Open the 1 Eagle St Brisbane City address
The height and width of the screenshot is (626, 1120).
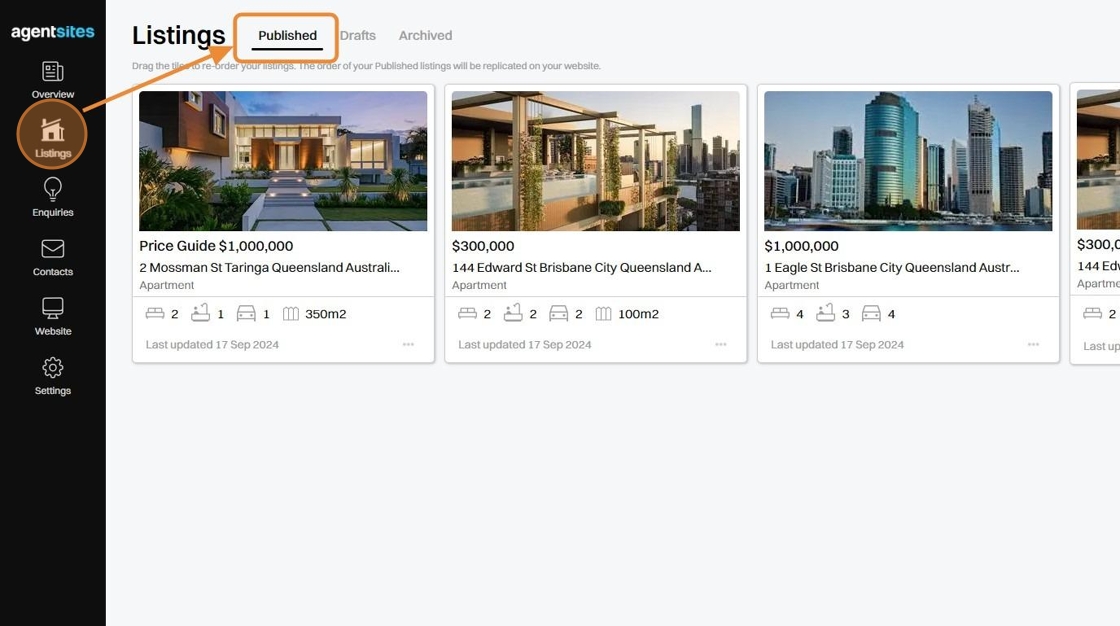tap(891, 267)
